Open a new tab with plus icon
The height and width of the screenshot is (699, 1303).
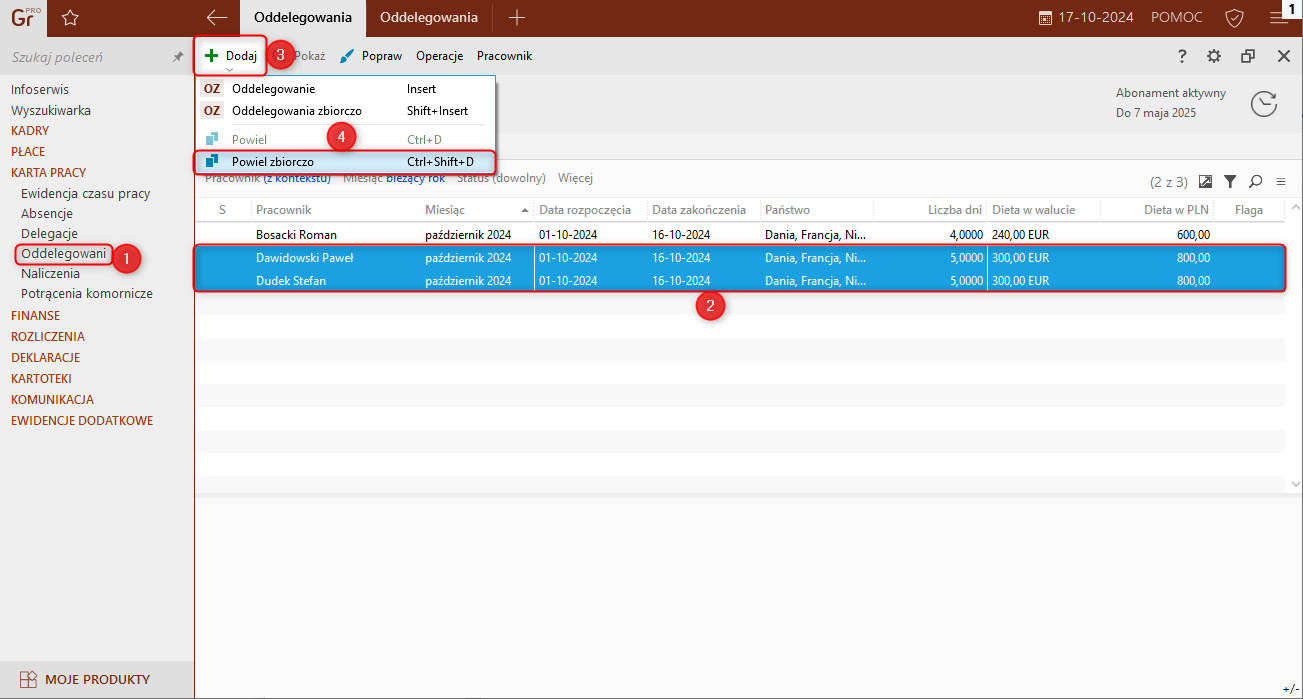tap(516, 18)
